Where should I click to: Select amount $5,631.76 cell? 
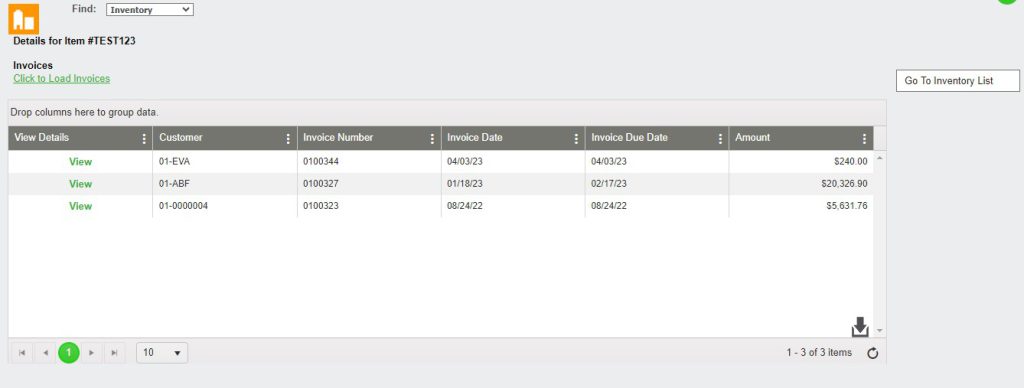(801, 206)
